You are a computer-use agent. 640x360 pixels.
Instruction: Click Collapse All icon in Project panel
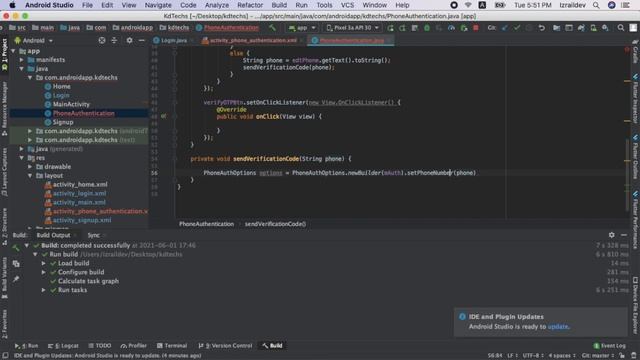click(x=114, y=40)
